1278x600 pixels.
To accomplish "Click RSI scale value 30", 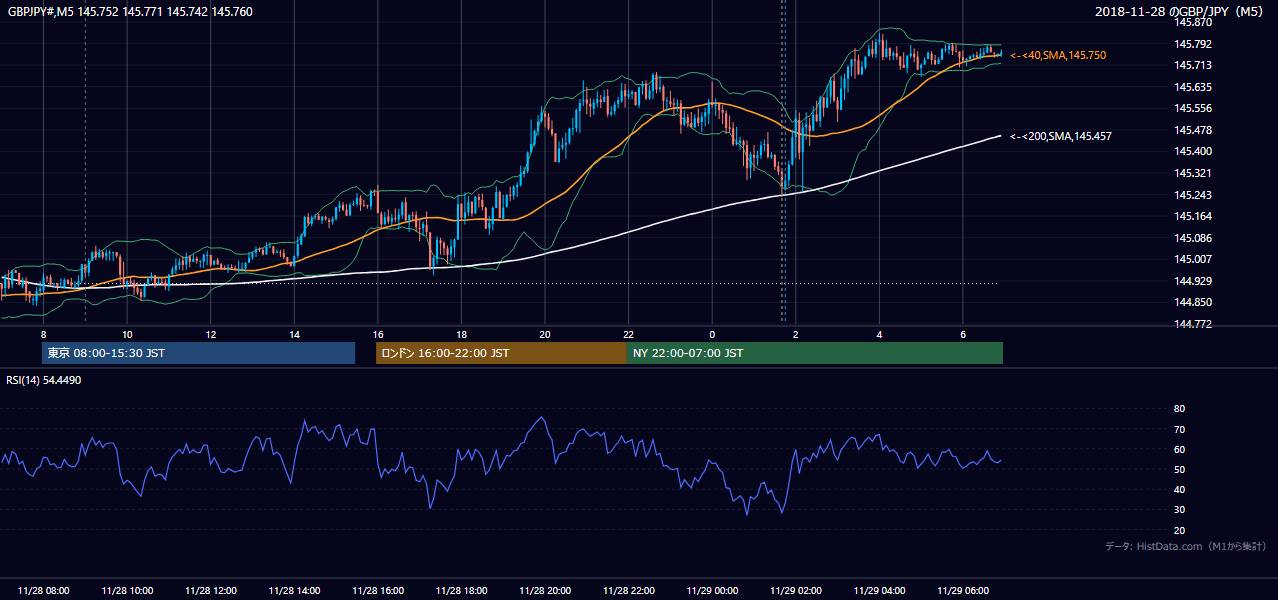I will coord(1179,509).
